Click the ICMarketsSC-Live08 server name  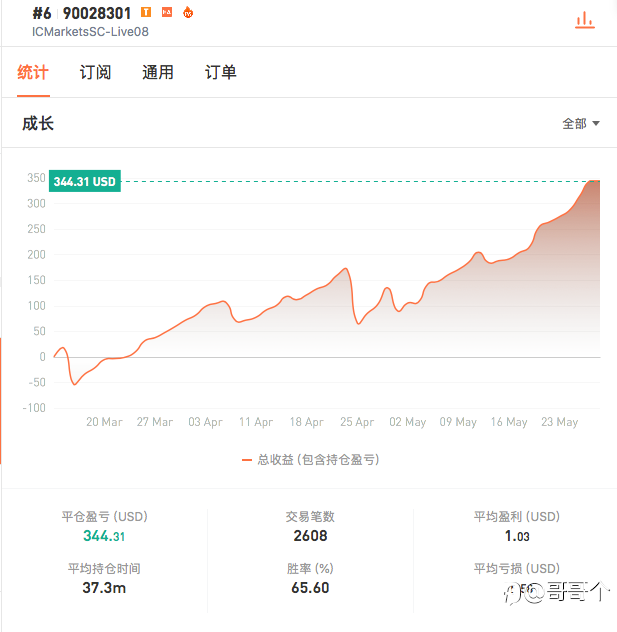tap(91, 31)
